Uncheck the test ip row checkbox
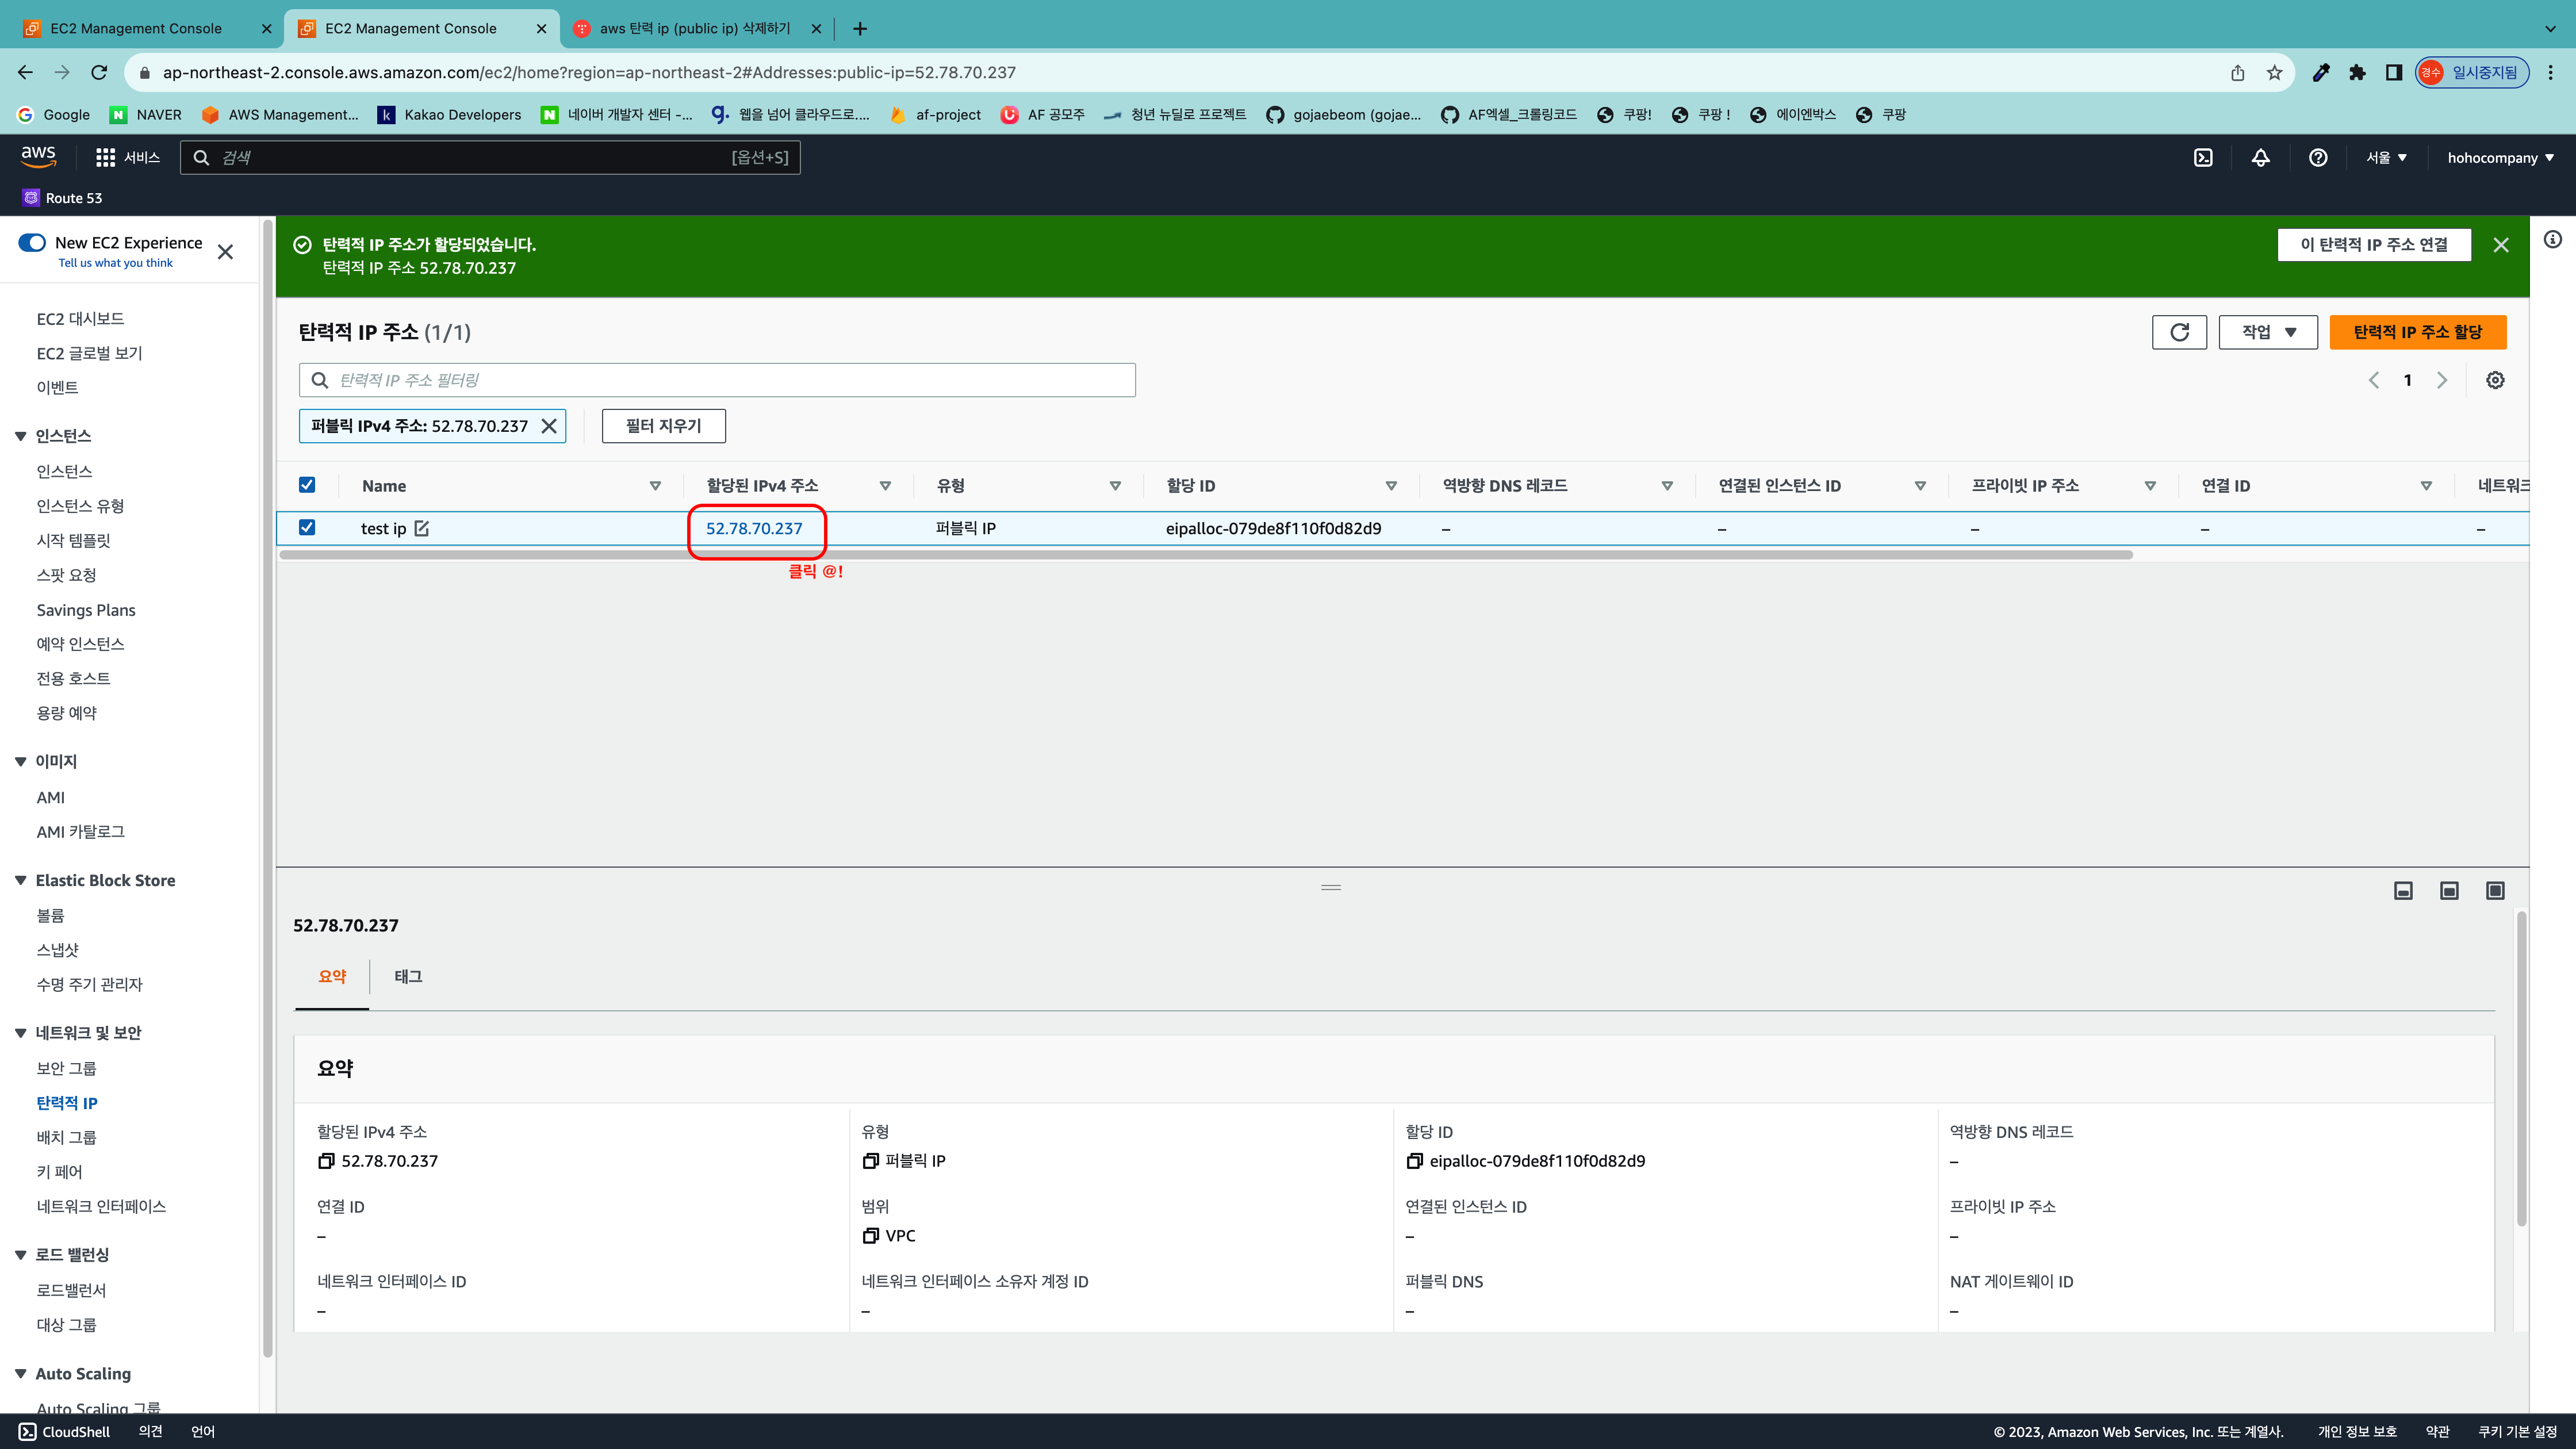 [x=307, y=528]
